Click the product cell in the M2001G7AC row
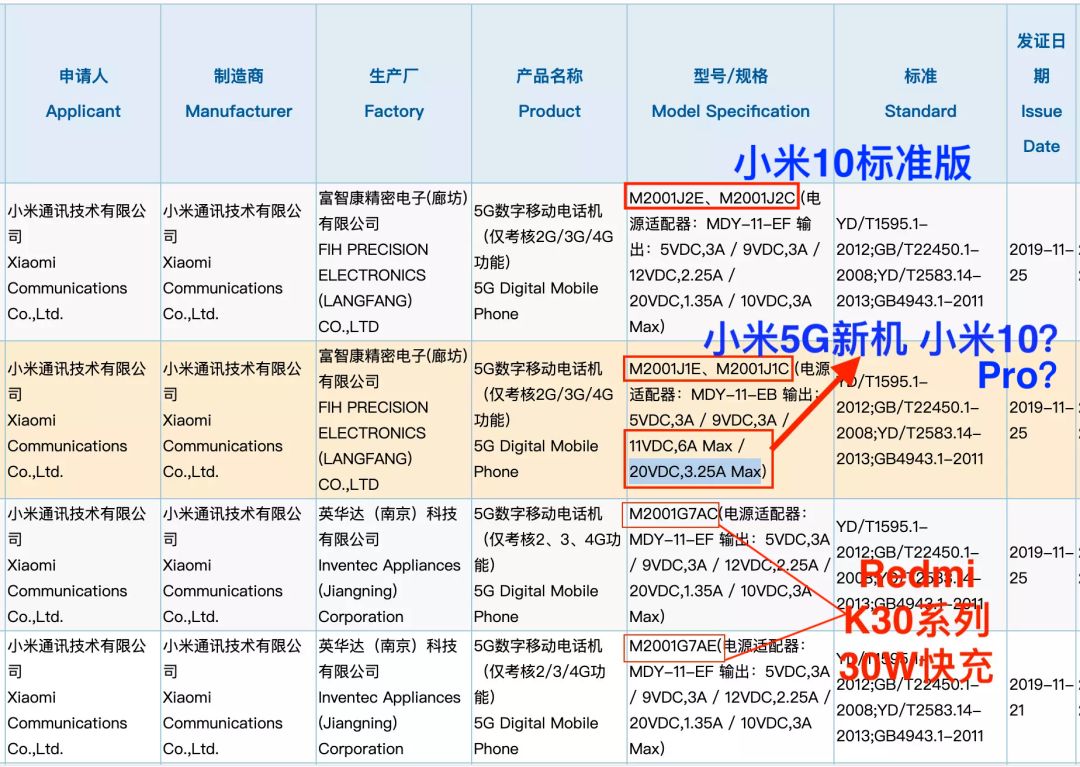This screenshot has width=1080, height=767. pyautogui.click(x=550, y=565)
